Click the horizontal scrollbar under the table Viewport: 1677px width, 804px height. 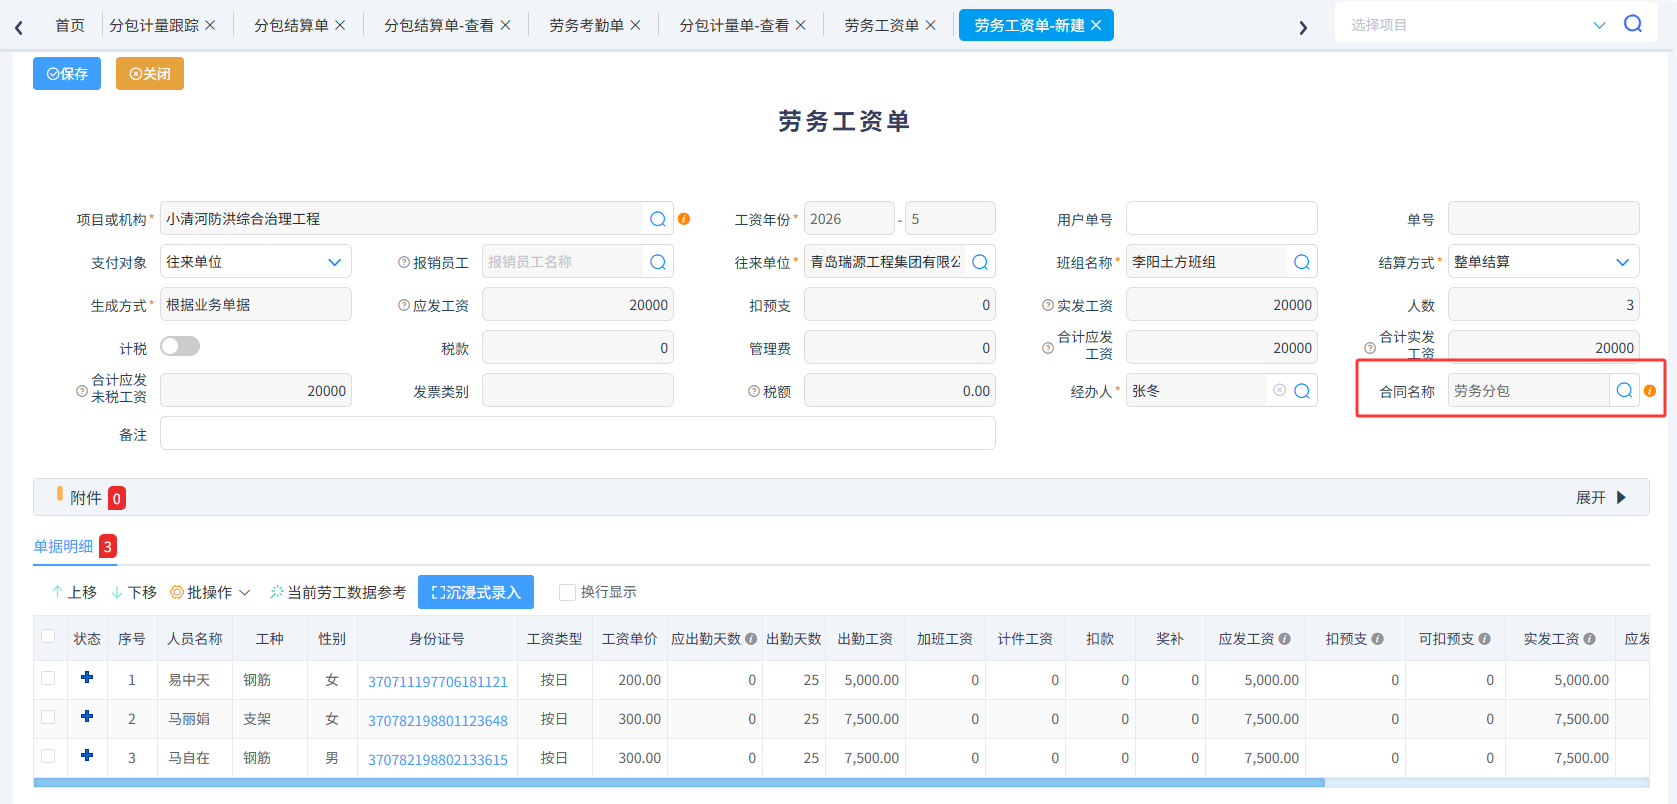(x=679, y=783)
